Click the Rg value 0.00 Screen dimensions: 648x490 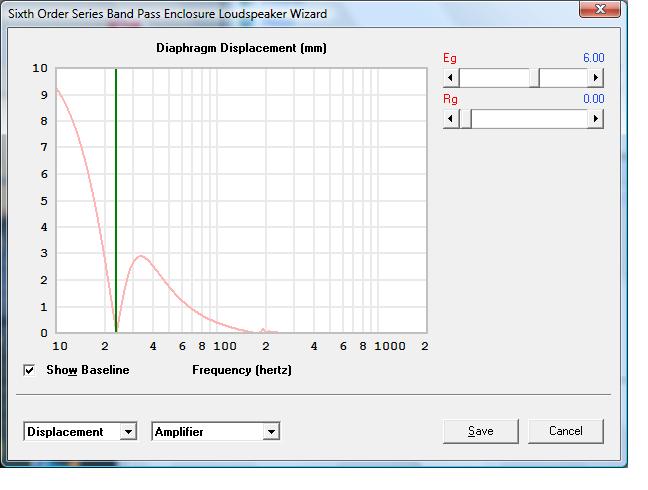[593, 99]
